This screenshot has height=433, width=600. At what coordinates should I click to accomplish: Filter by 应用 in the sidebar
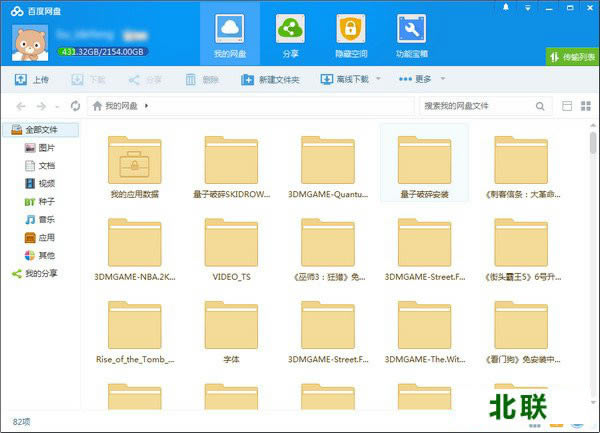(x=40, y=238)
